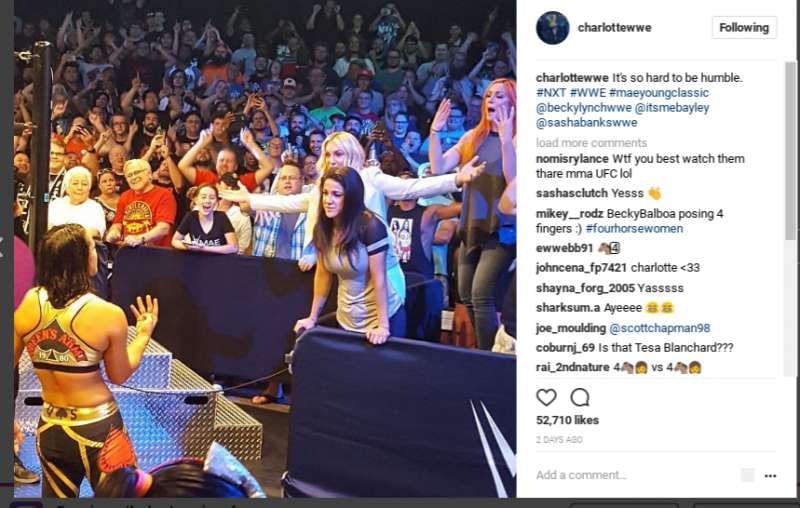The image size is (800, 508).
Task: View the 52,710 likes list
Action: point(567,420)
